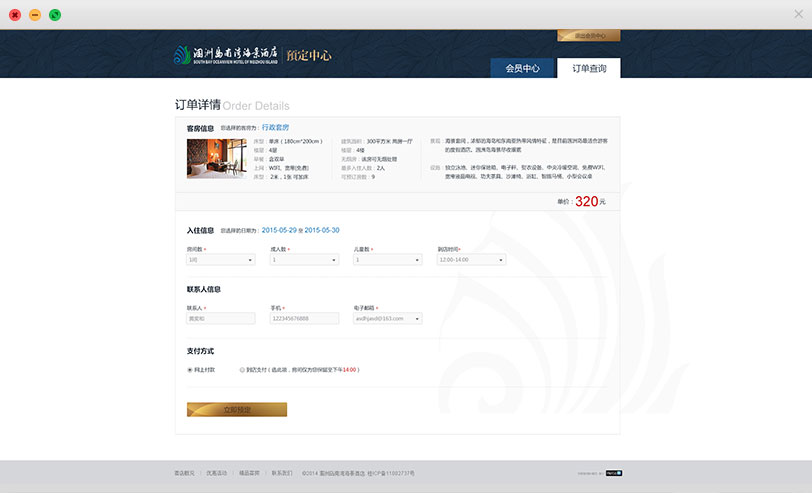Select the 到店支付 pay-at-hotel option

[x=242, y=369]
